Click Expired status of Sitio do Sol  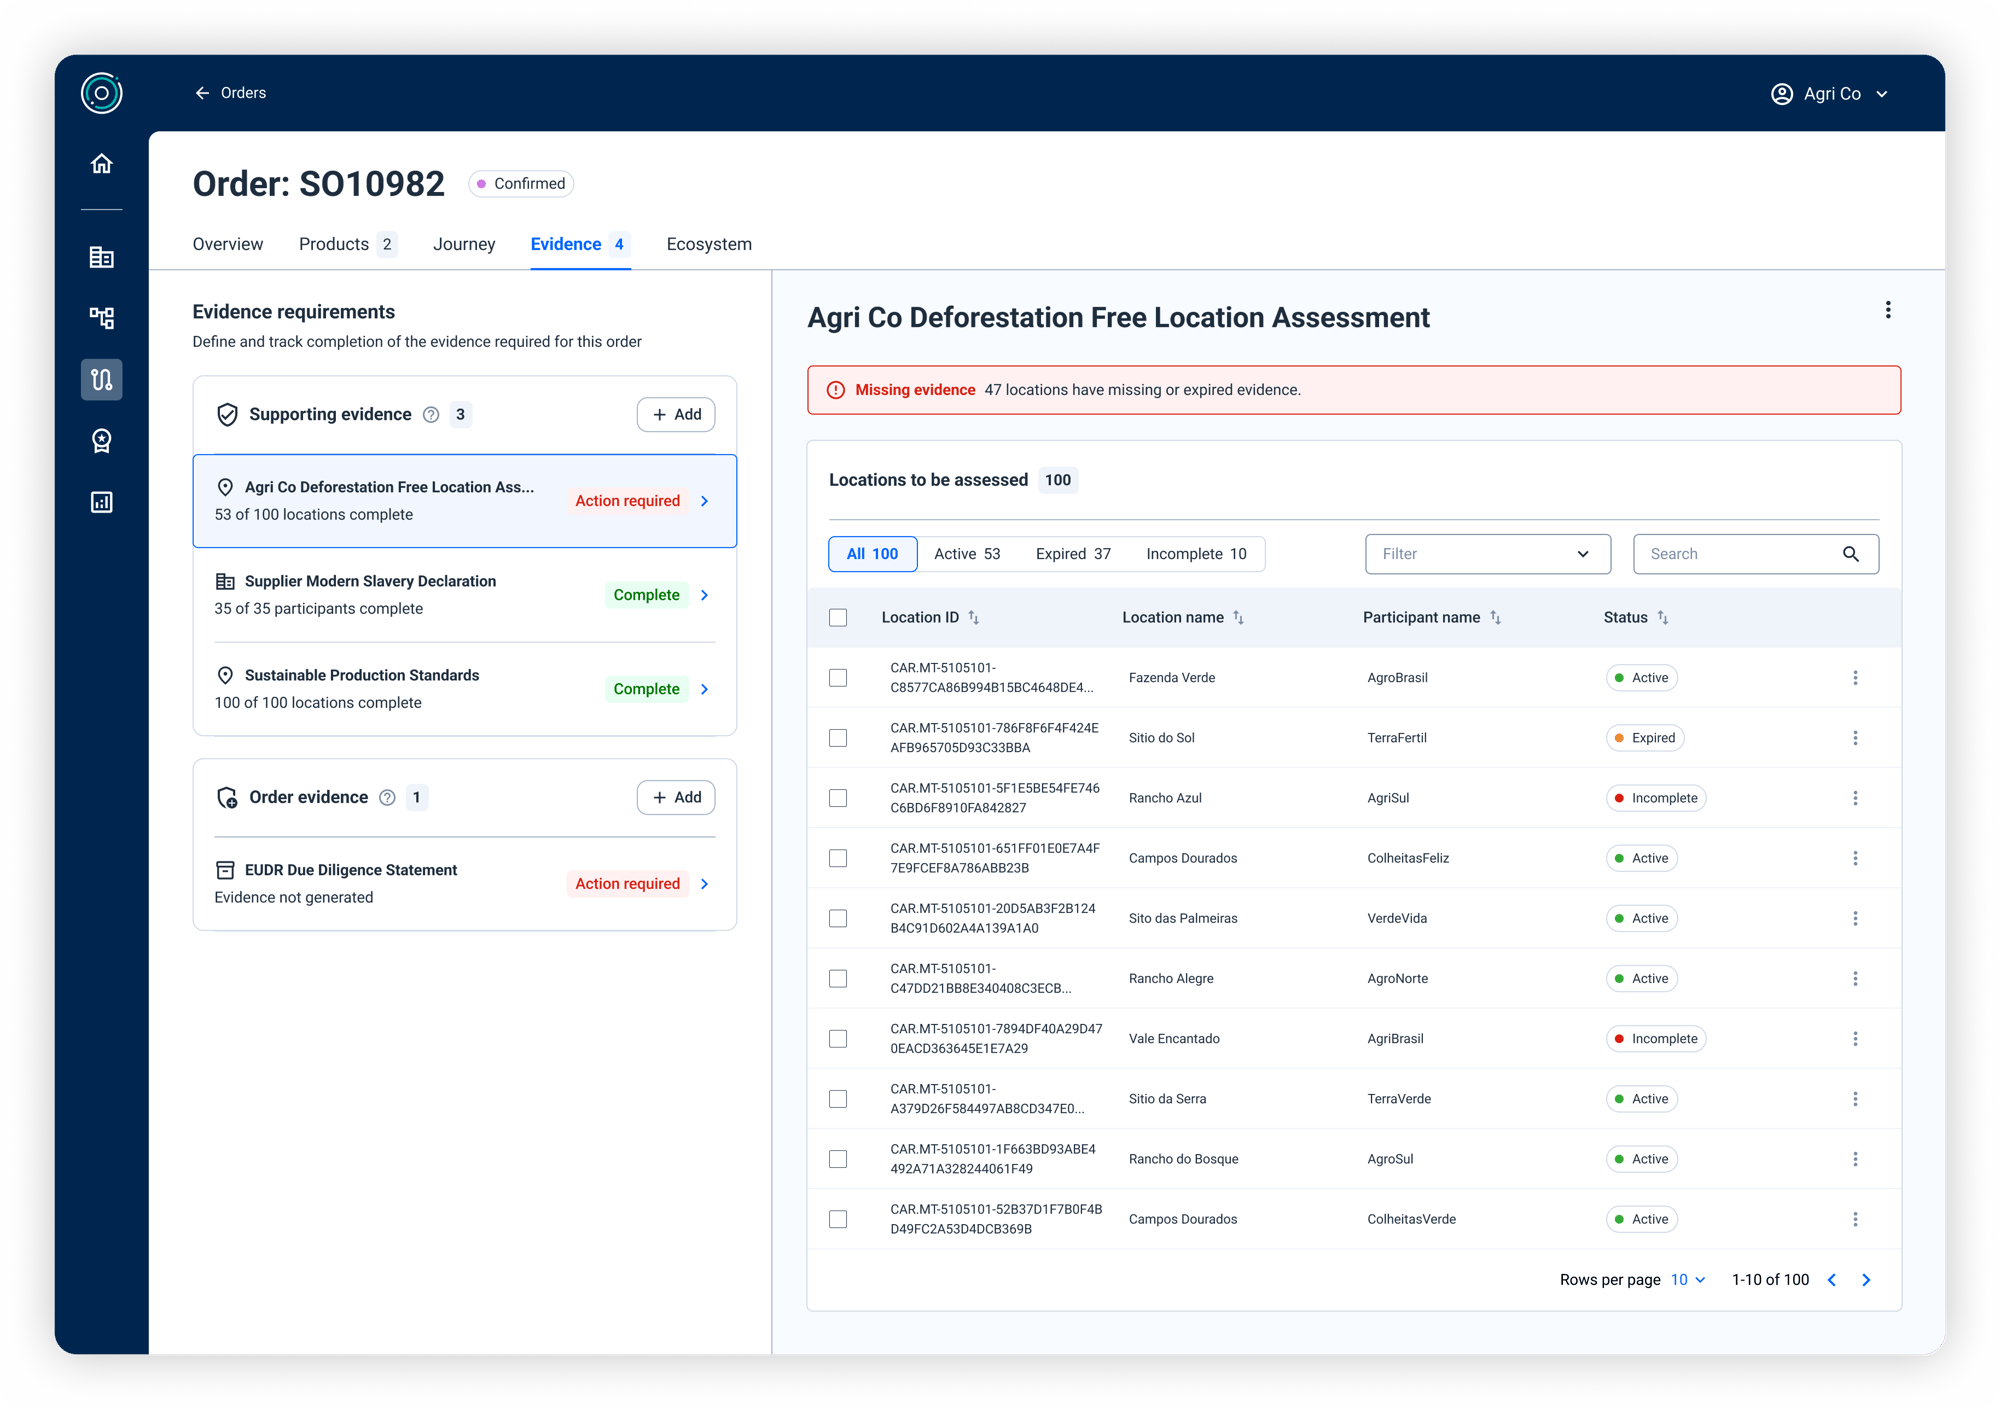pos(1645,738)
